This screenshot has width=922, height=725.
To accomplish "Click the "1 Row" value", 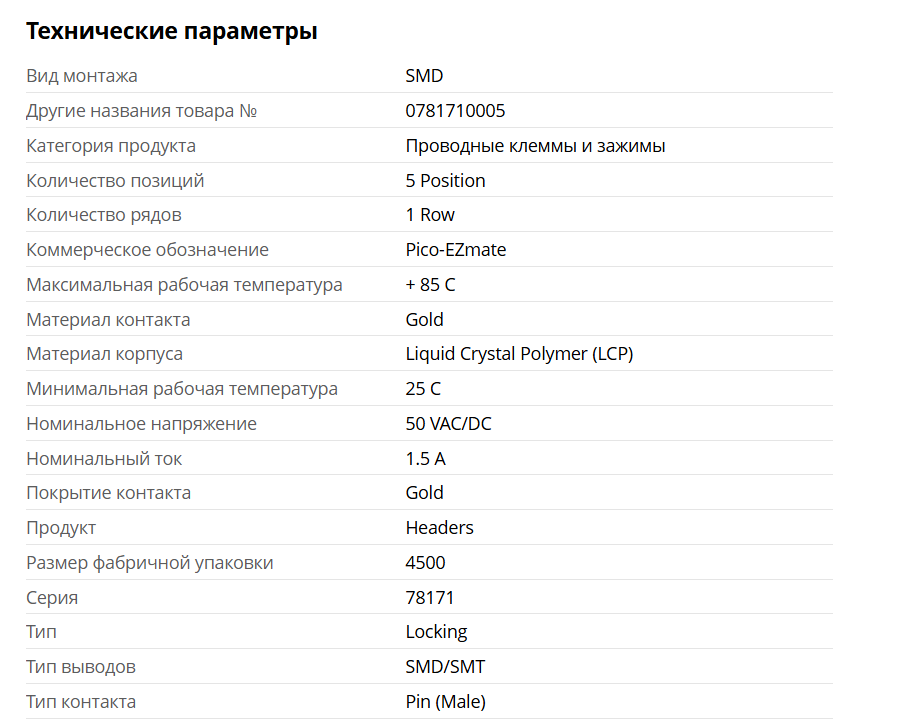I will tap(430, 215).
